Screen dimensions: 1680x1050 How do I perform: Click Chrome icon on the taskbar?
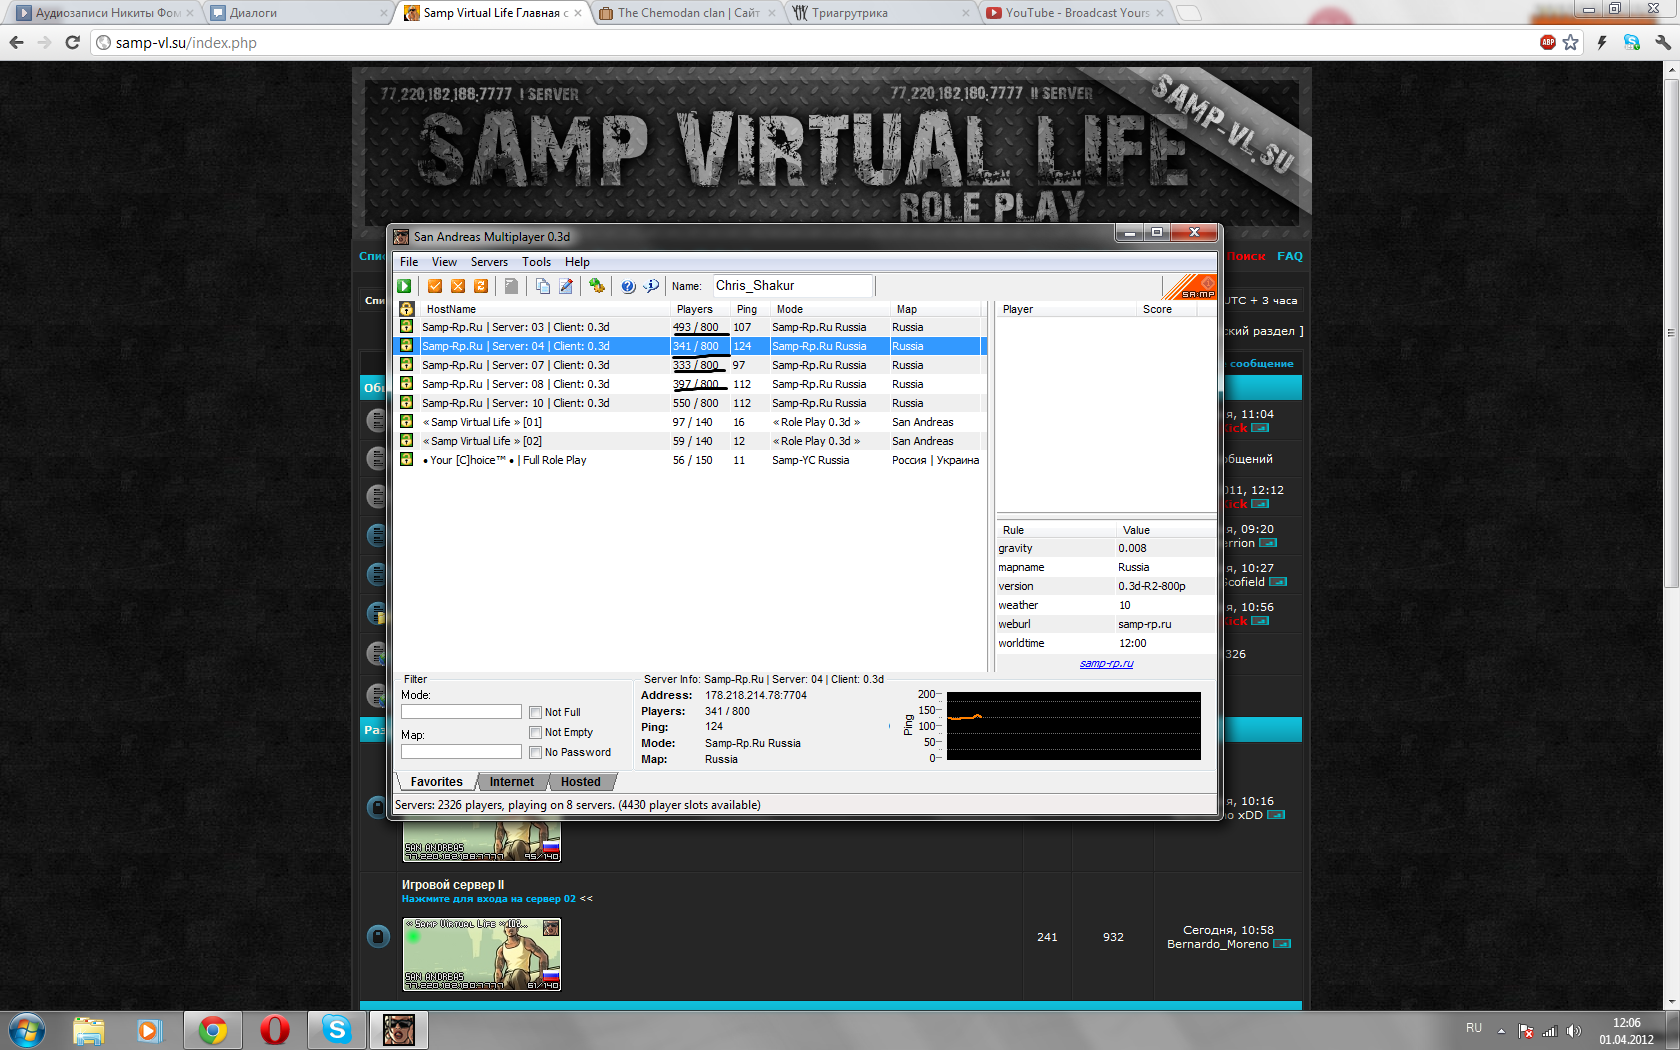[x=212, y=1030]
